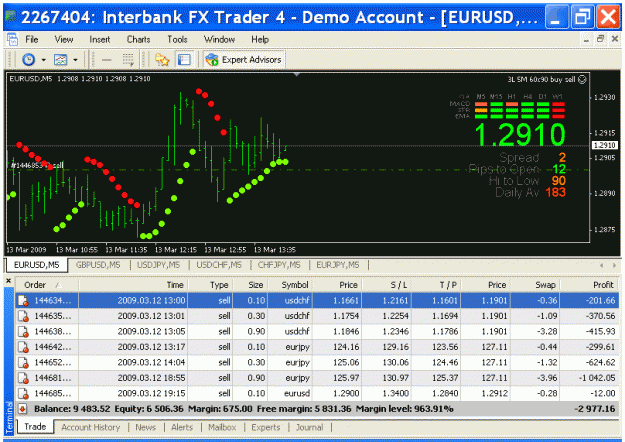Sort orders by the Symbol column header
The height and width of the screenshot is (442, 625).
tap(290, 285)
